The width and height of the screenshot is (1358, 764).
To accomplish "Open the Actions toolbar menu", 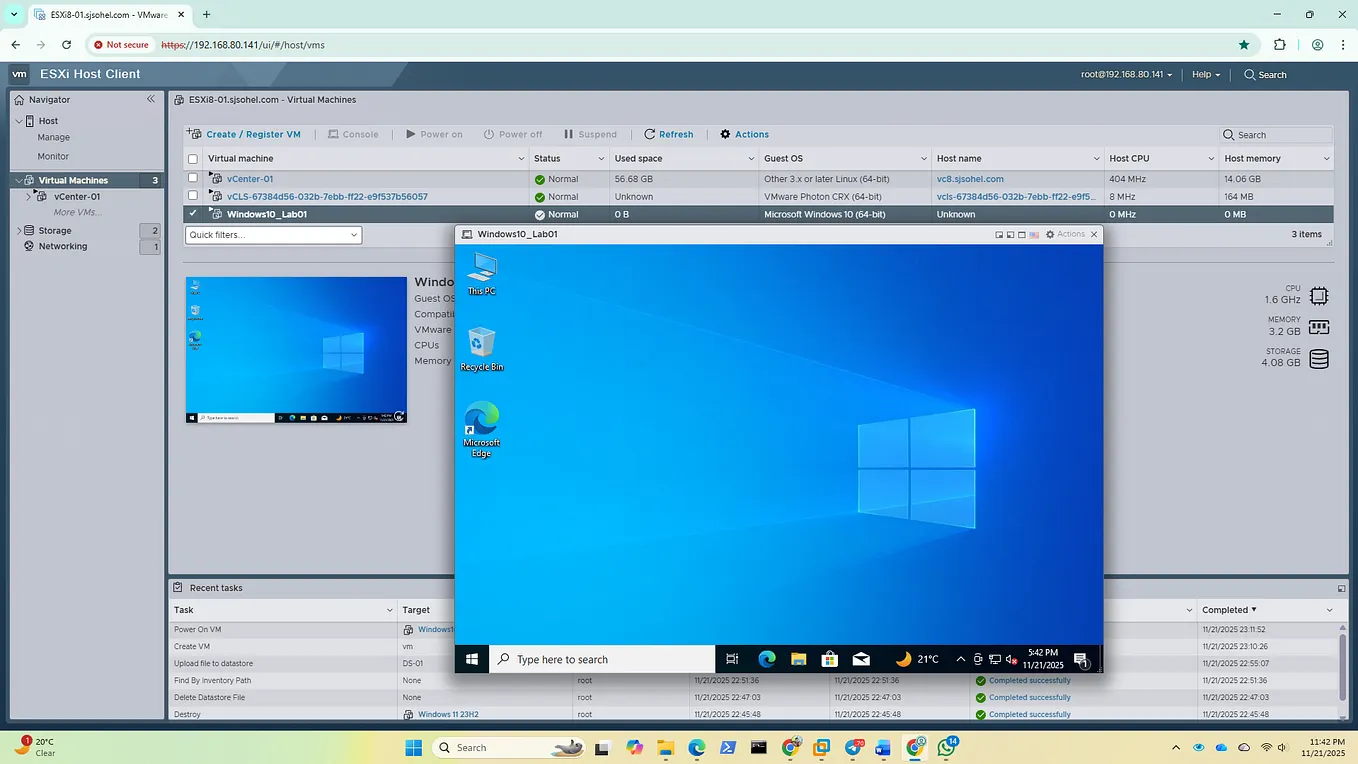I will (744, 134).
